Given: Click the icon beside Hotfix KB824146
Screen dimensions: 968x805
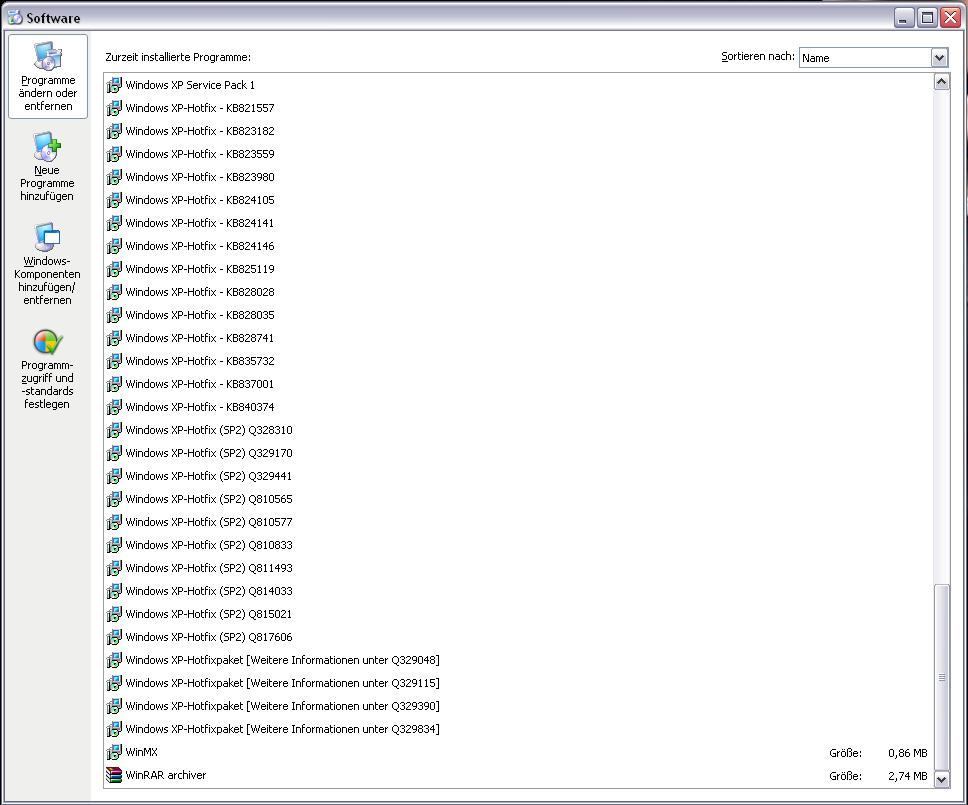Looking at the screenshot, I should pos(114,246).
